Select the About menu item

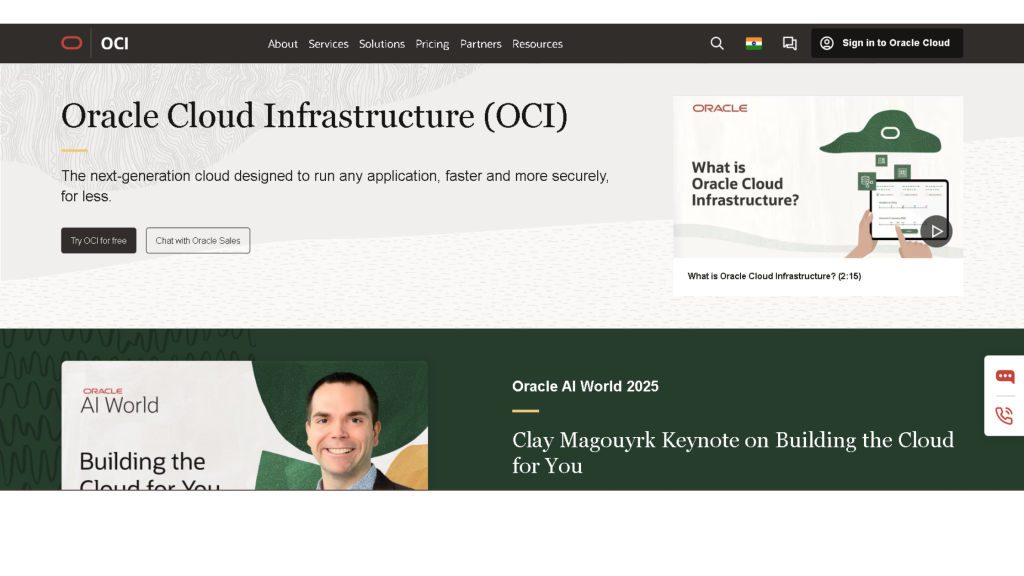point(282,43)
